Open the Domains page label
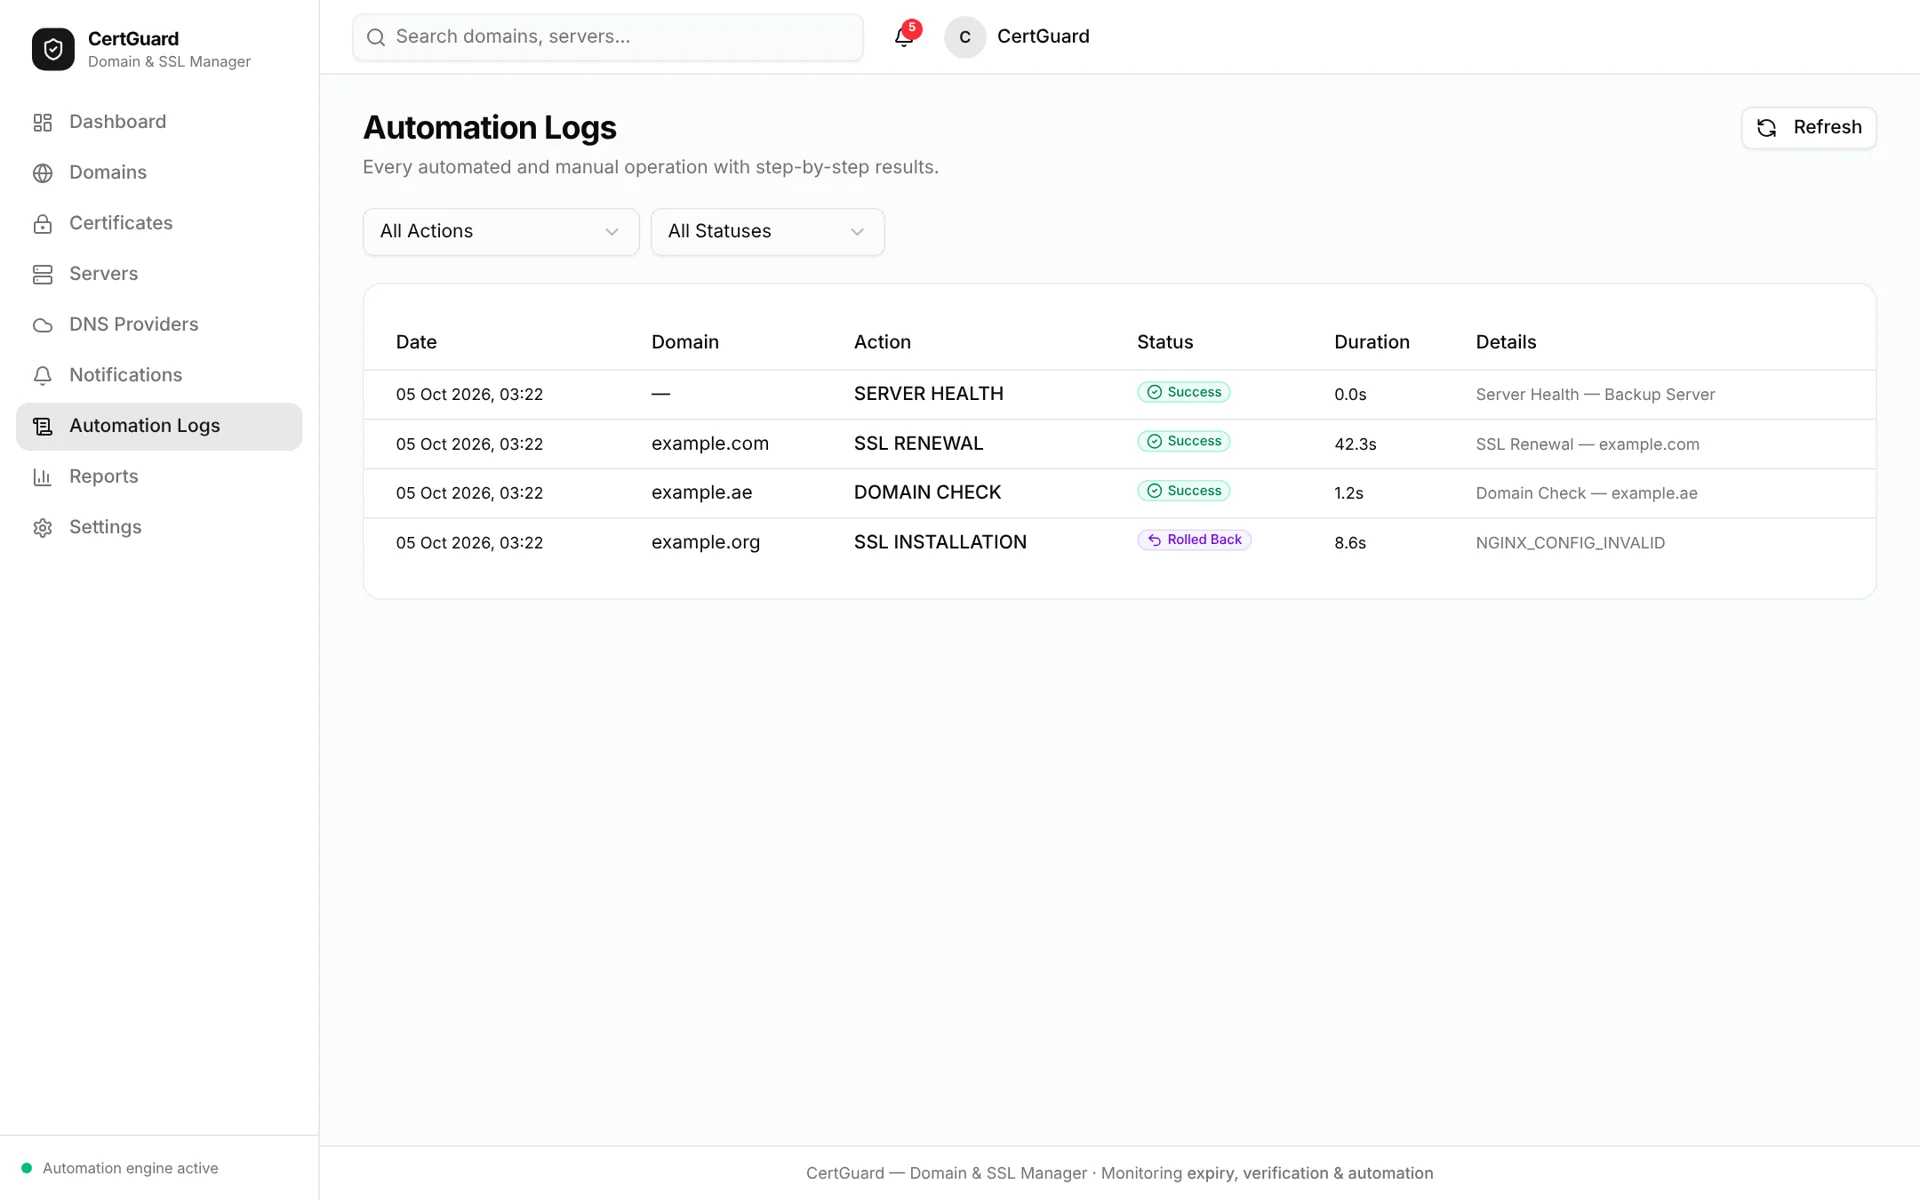Image resolution: width=1920 pixels, height=1200 pixels. pyautogui.click(x=108, y=173)
